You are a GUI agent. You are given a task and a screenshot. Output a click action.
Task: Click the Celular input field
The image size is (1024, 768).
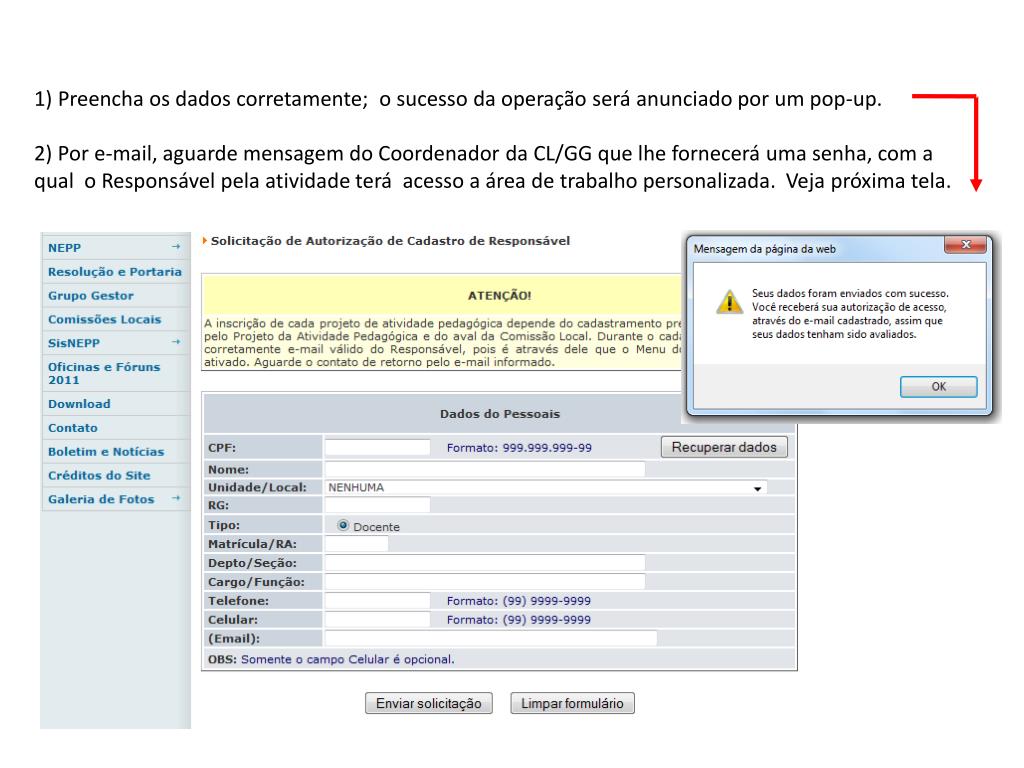tap(377, 620)
